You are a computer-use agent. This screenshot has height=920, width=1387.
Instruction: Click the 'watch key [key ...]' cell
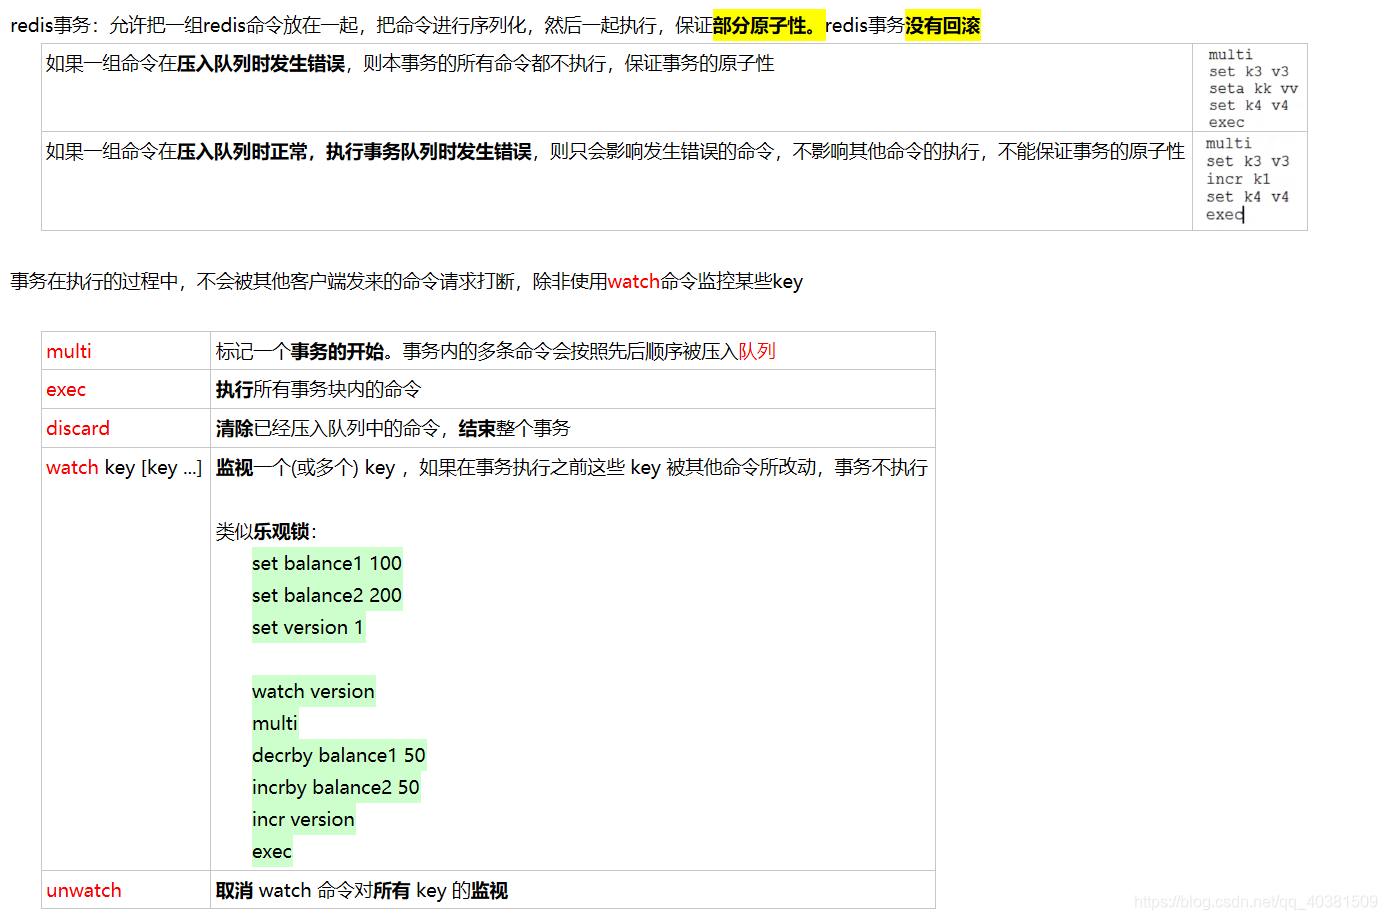point(126,659)
